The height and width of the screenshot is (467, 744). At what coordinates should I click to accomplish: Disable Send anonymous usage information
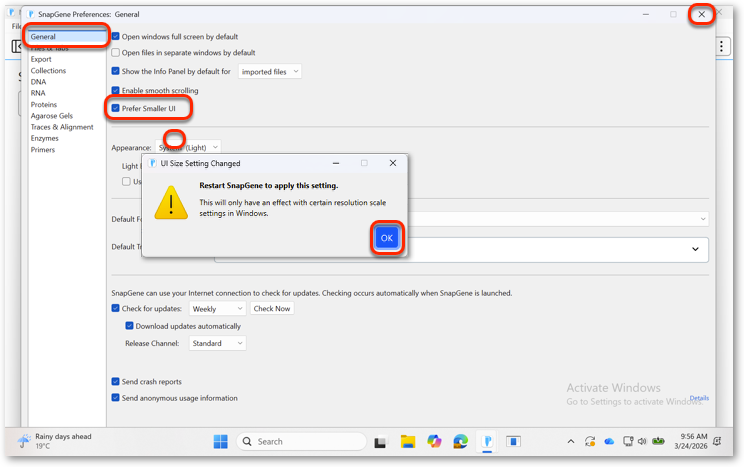point(115,397)
